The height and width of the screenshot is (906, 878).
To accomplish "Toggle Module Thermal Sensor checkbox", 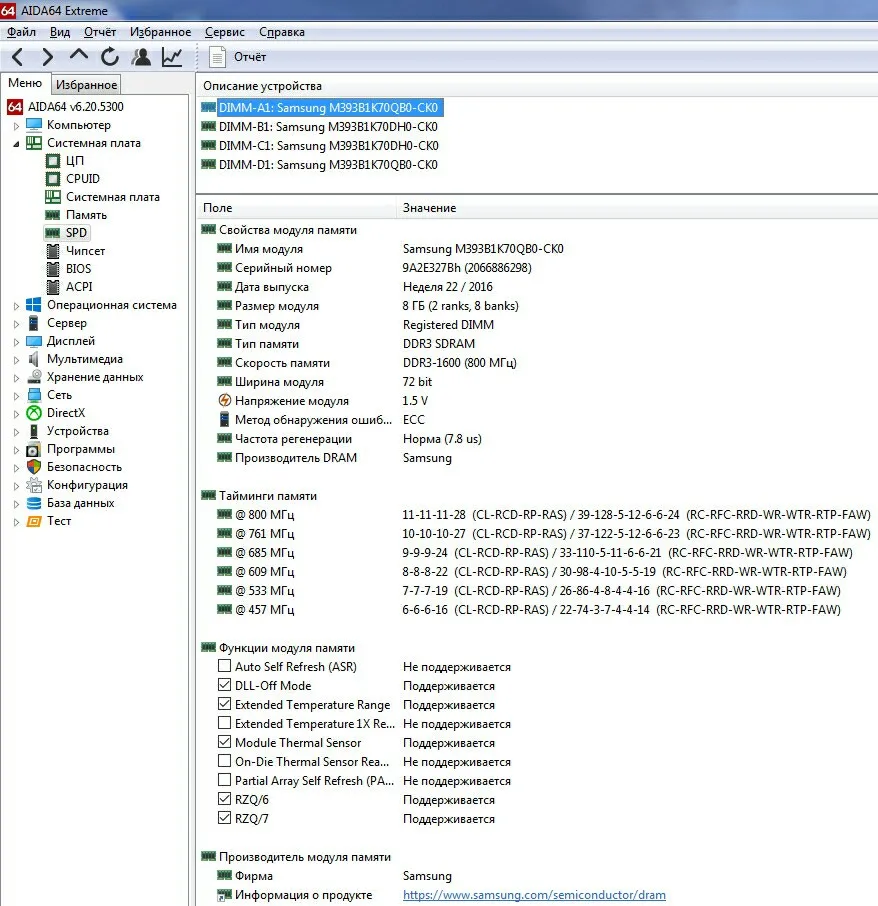I will tap(224, 742).
